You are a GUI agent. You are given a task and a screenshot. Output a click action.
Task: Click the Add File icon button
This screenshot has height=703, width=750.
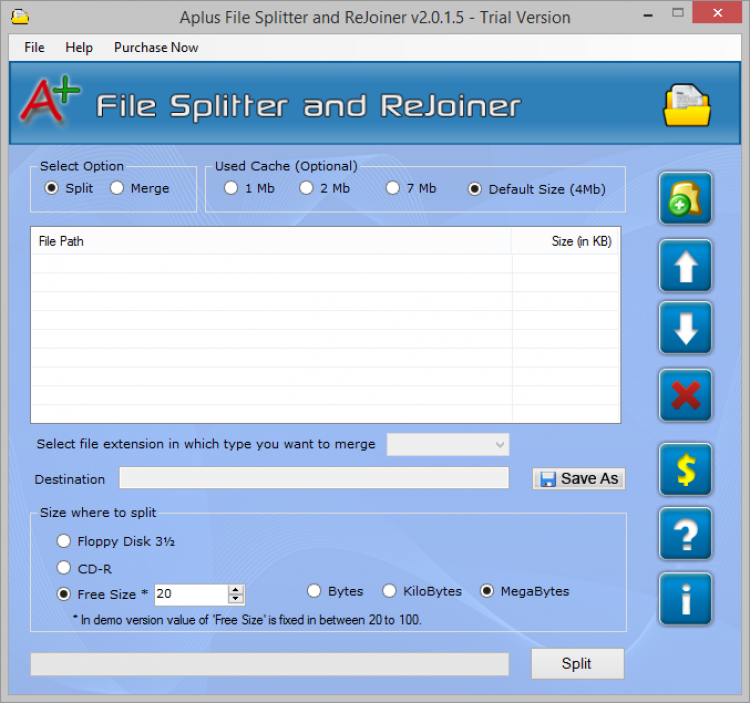coord(685,198)
